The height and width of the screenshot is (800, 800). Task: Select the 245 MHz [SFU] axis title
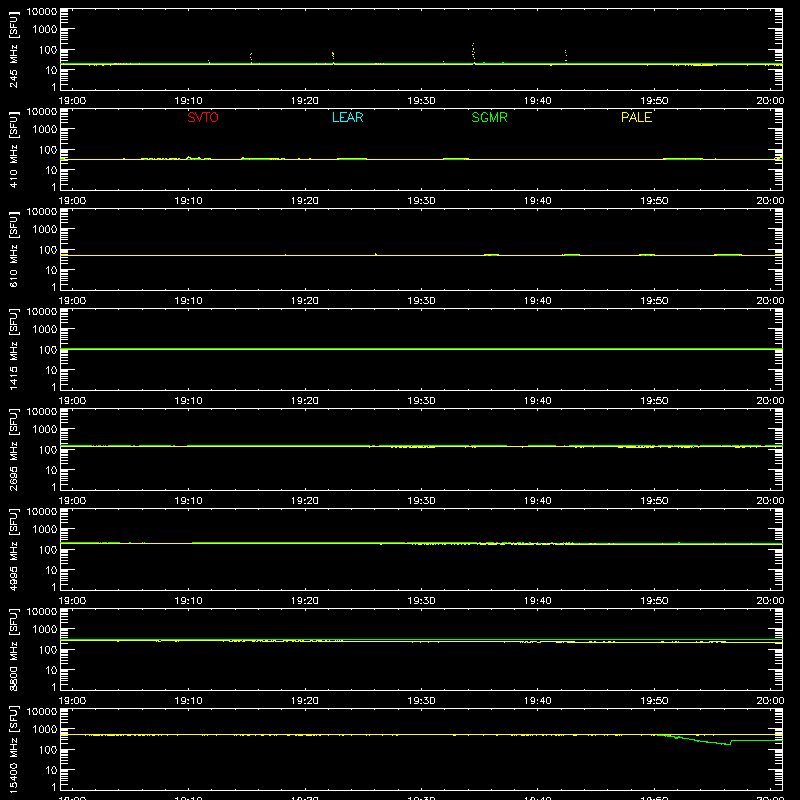click(13, 49)
